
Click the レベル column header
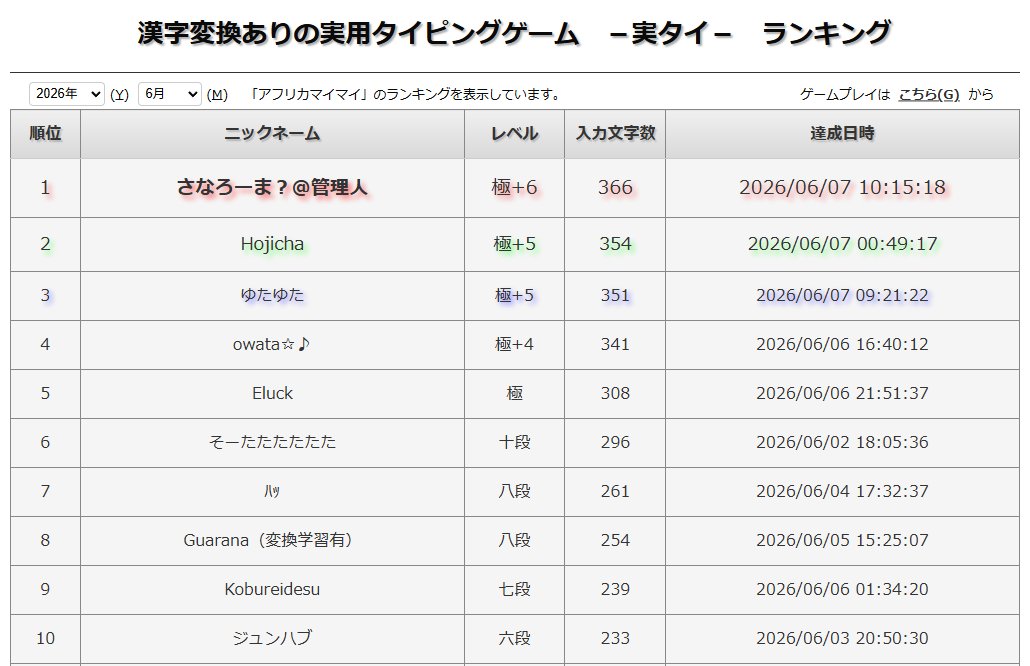(514, 133)
